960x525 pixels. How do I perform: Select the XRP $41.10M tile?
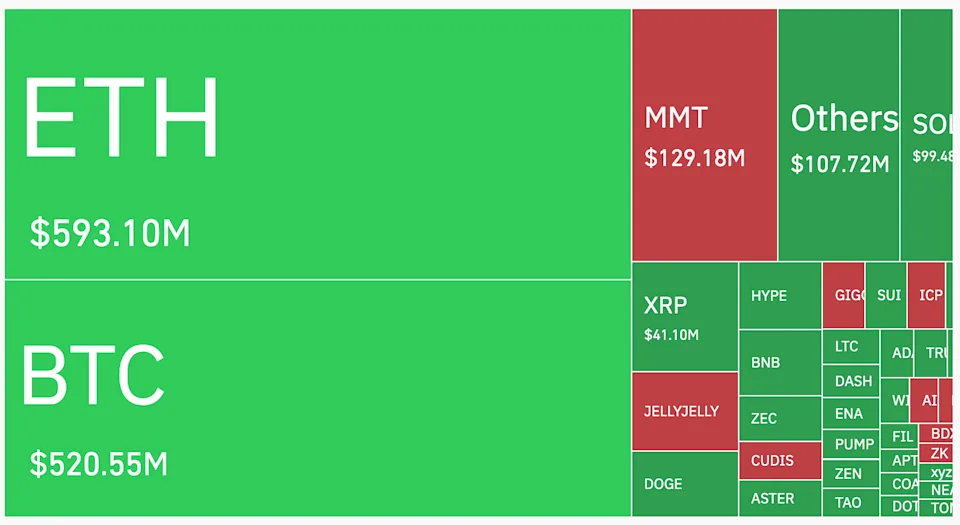coord(685,317)
